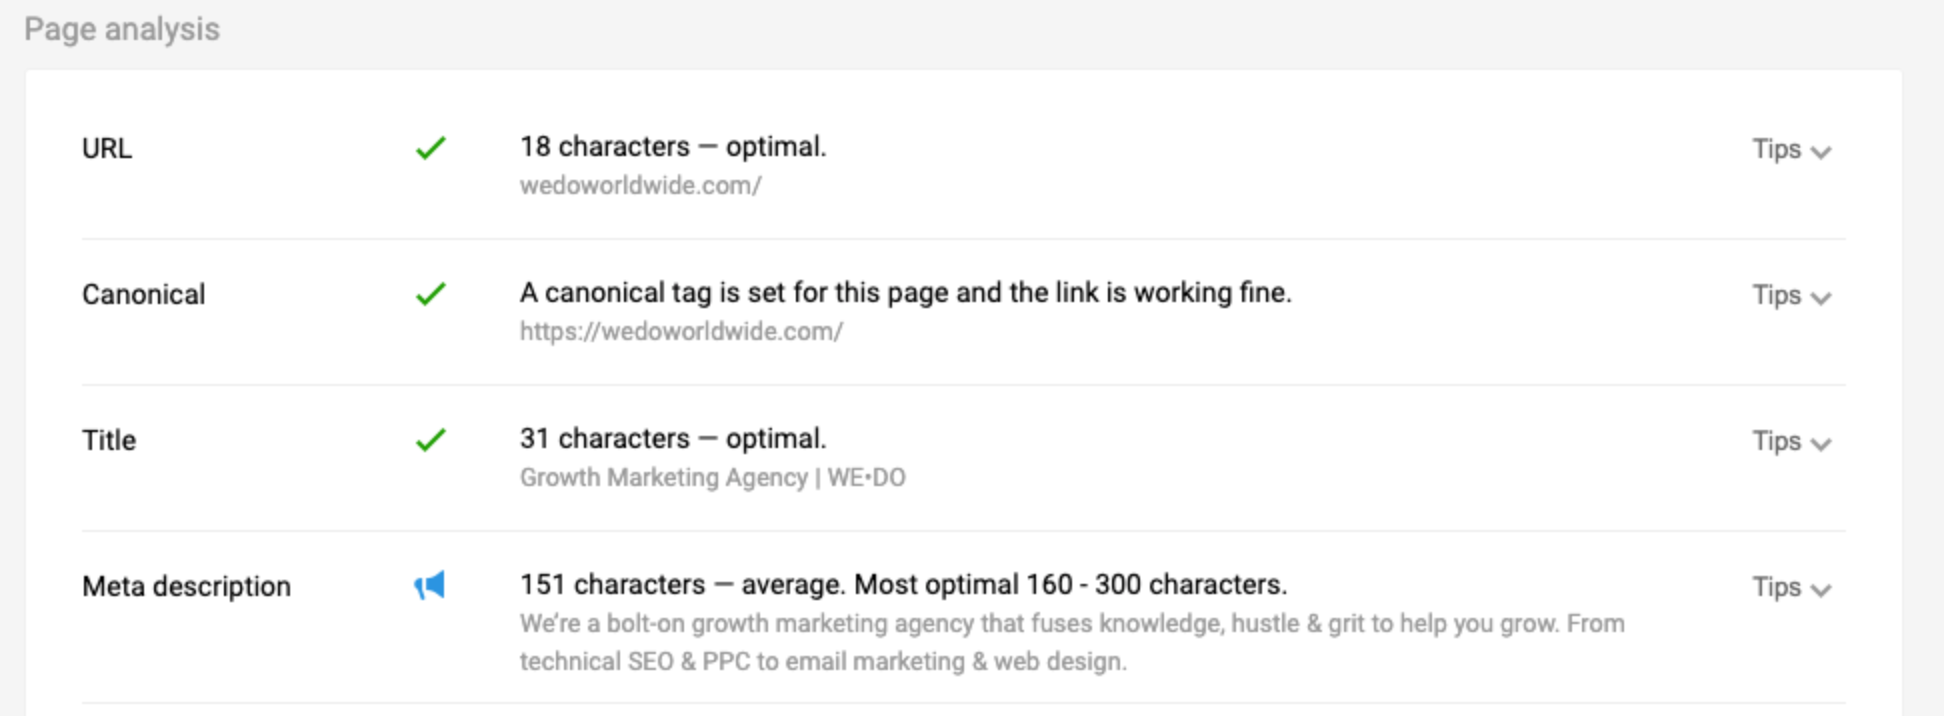Click the Page analysis heading
This screenshot has height=716, width=1944.
click(x=122, y=29)
